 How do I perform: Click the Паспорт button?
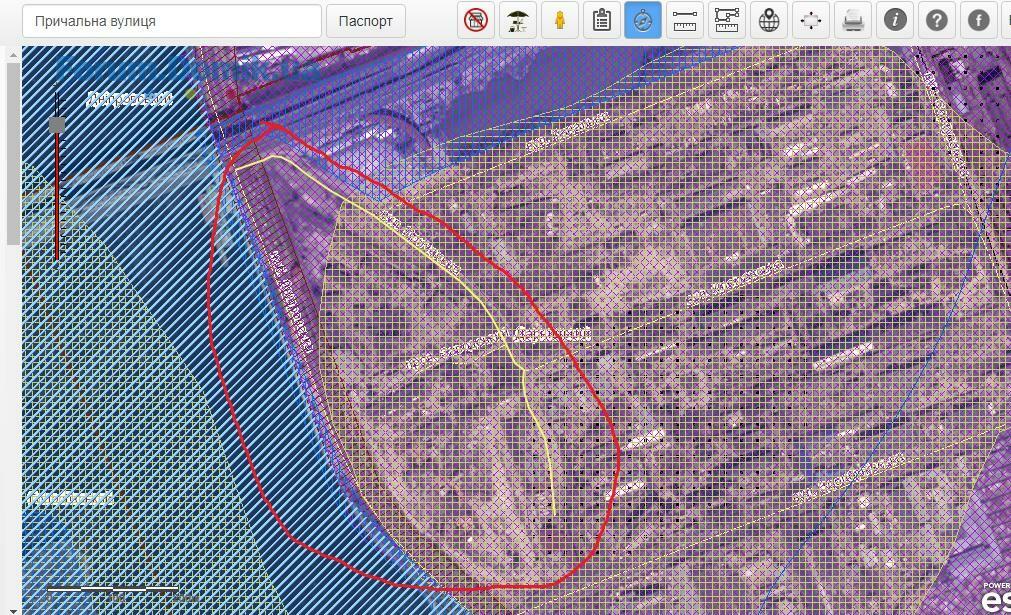pyautogui.click(x=366, y=21)
